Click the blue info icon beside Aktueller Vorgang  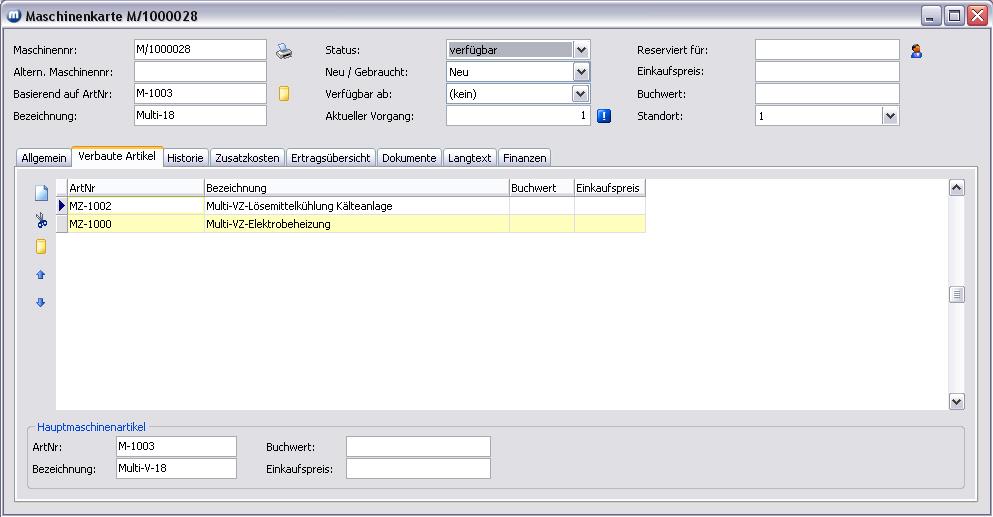click(604, 116)
